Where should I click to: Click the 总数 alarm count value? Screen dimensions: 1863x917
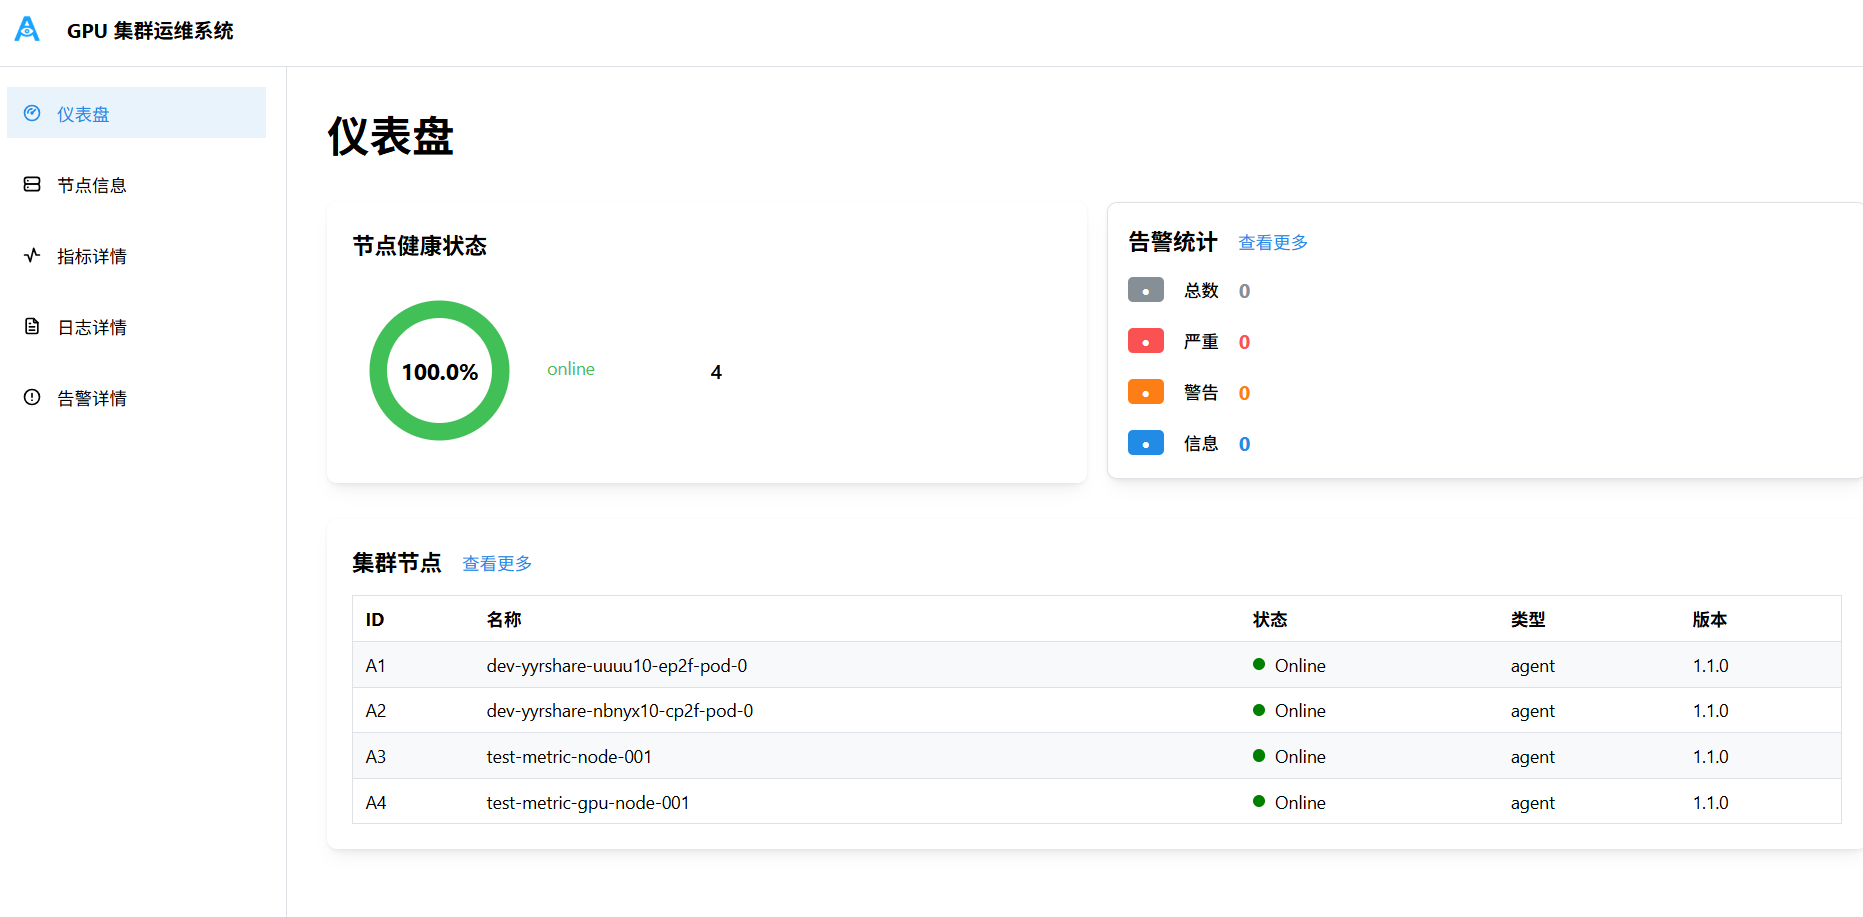pos(1244,291)
